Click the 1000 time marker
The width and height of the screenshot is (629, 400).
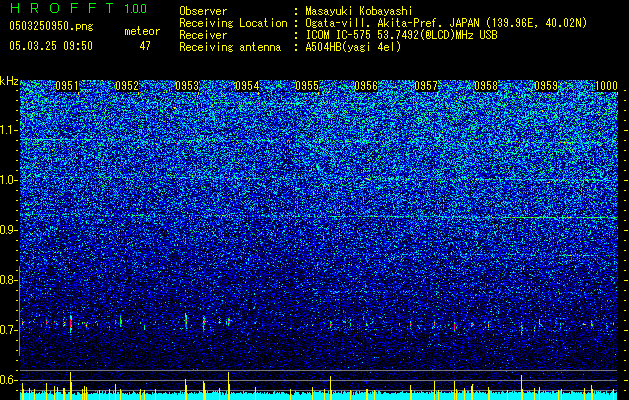point(606,86)
